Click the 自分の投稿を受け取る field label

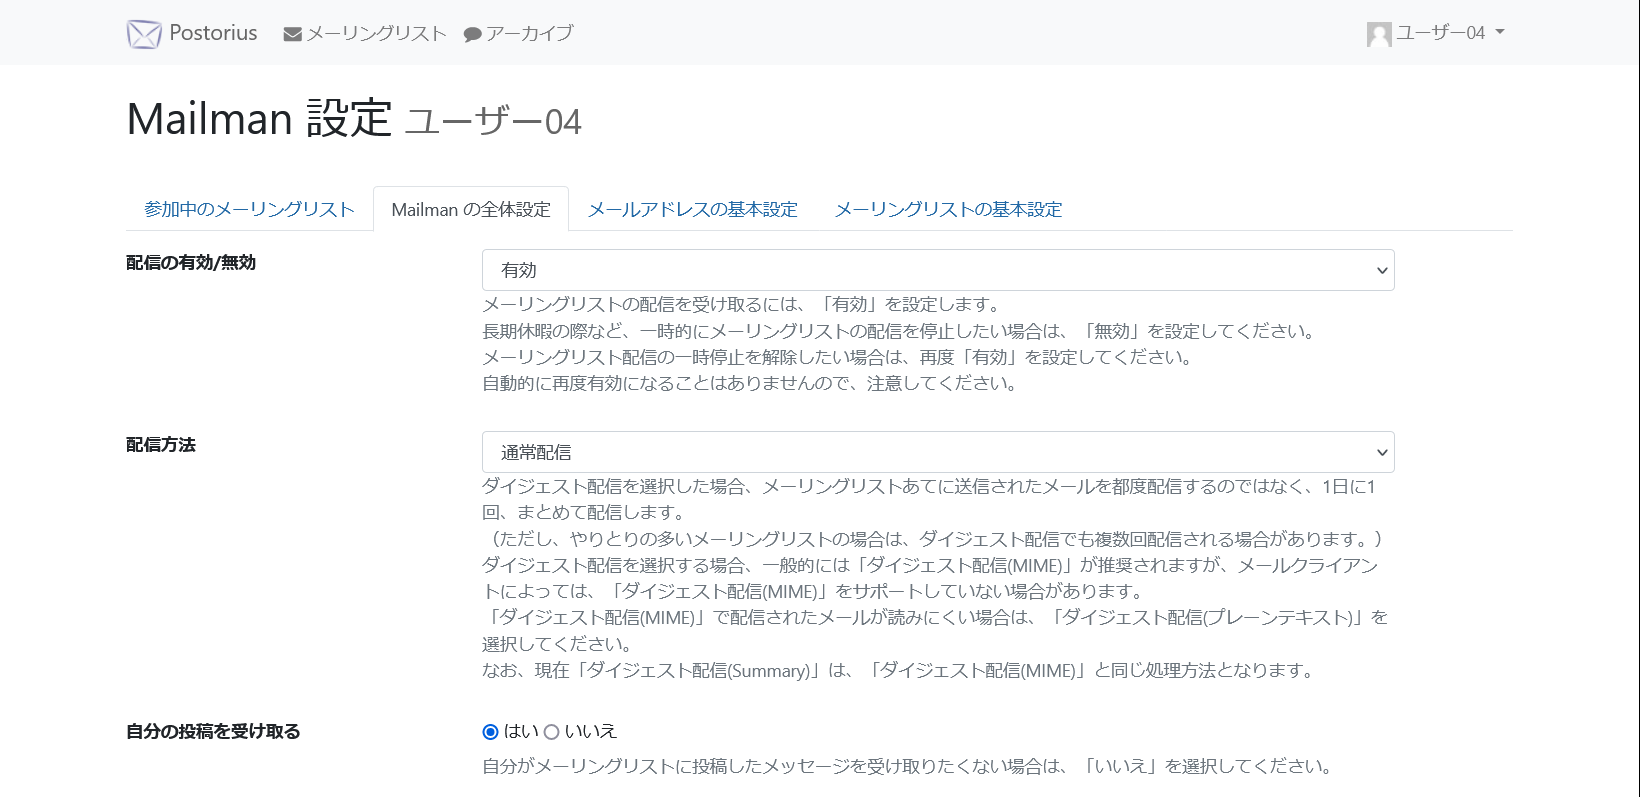pyautogui.click(x=213, y=732)
